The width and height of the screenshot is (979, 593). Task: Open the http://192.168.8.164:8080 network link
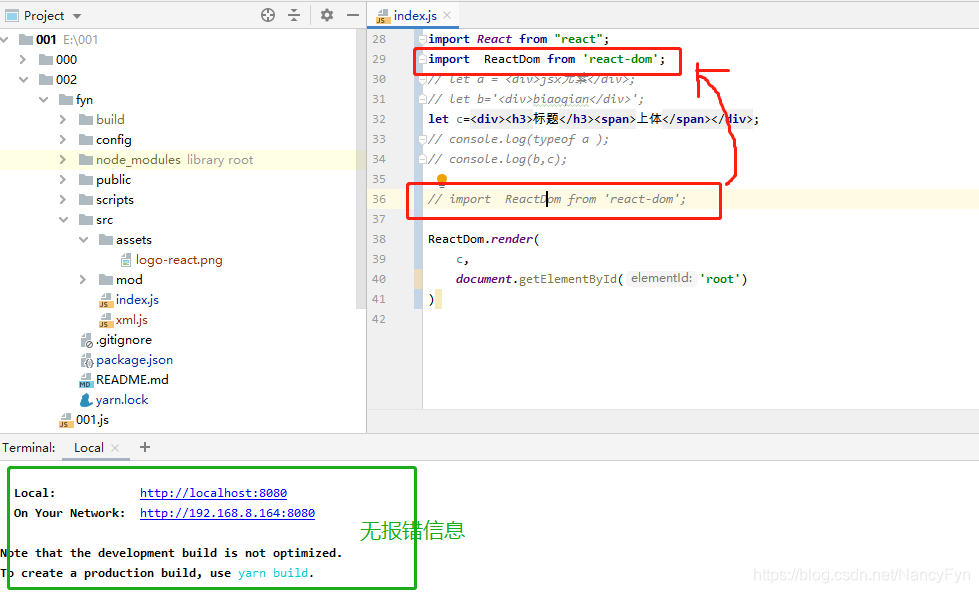(227, 513)
